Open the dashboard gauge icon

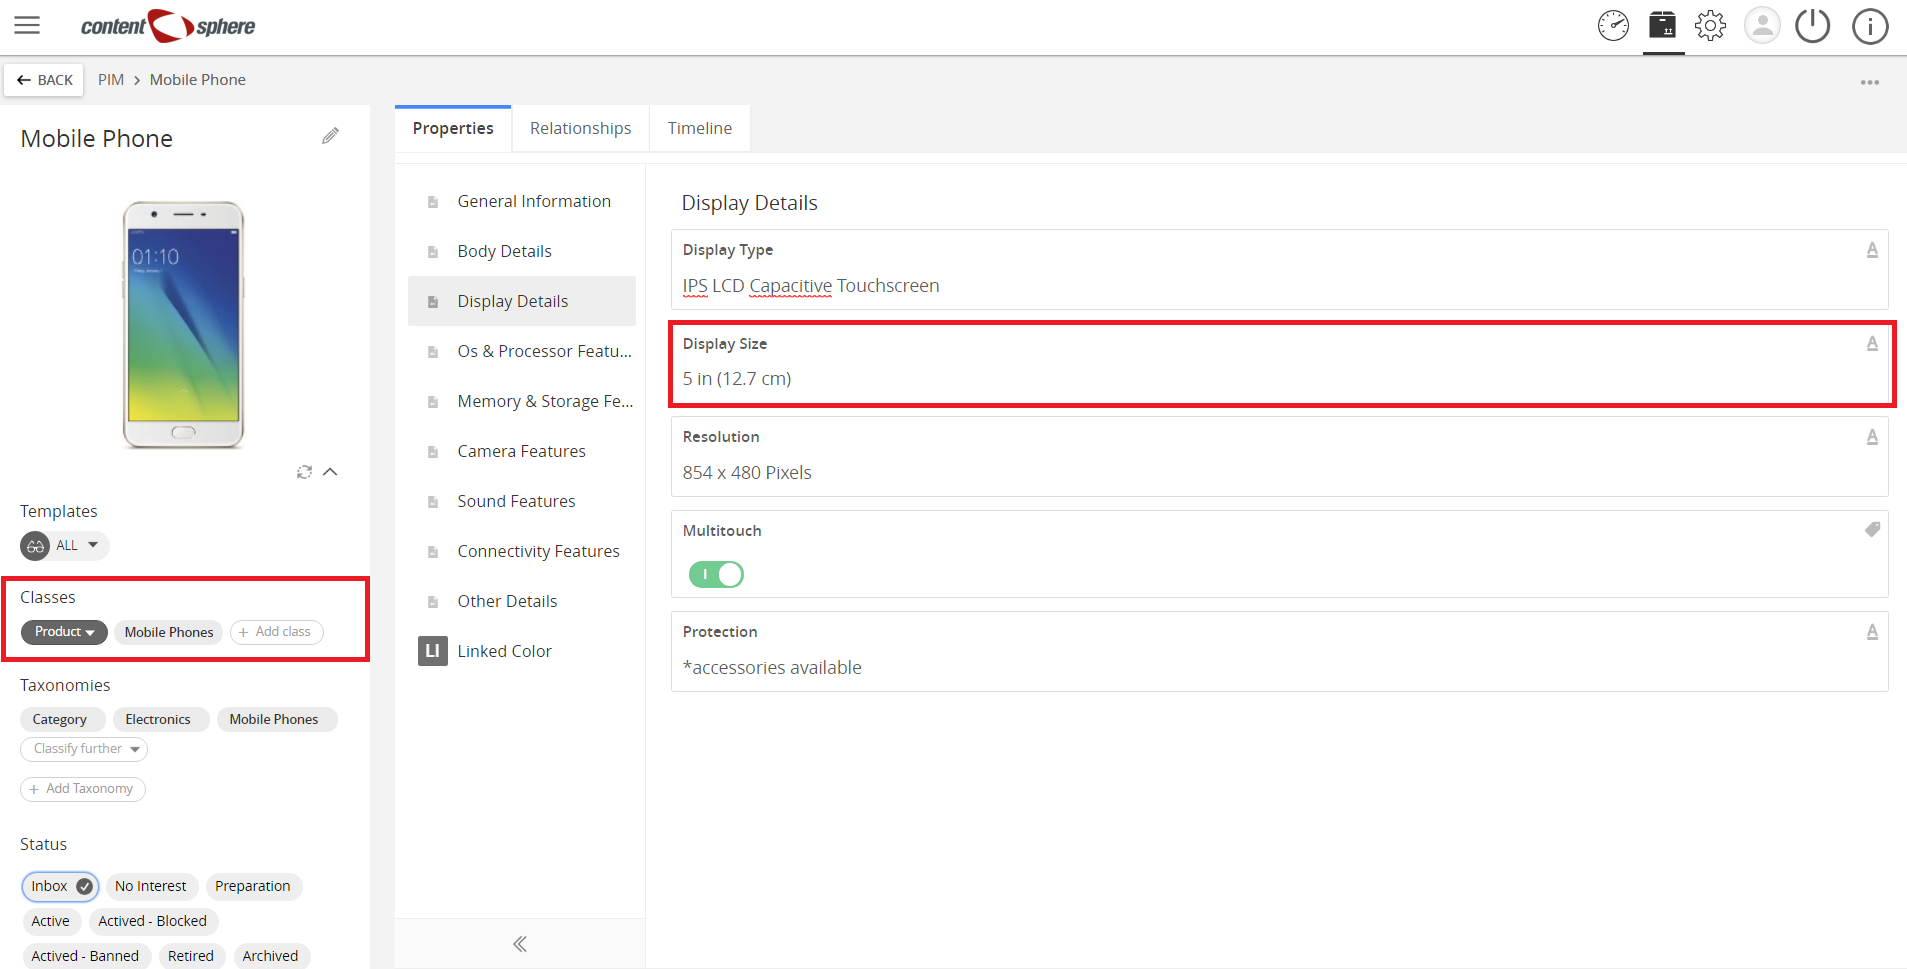1613,26
